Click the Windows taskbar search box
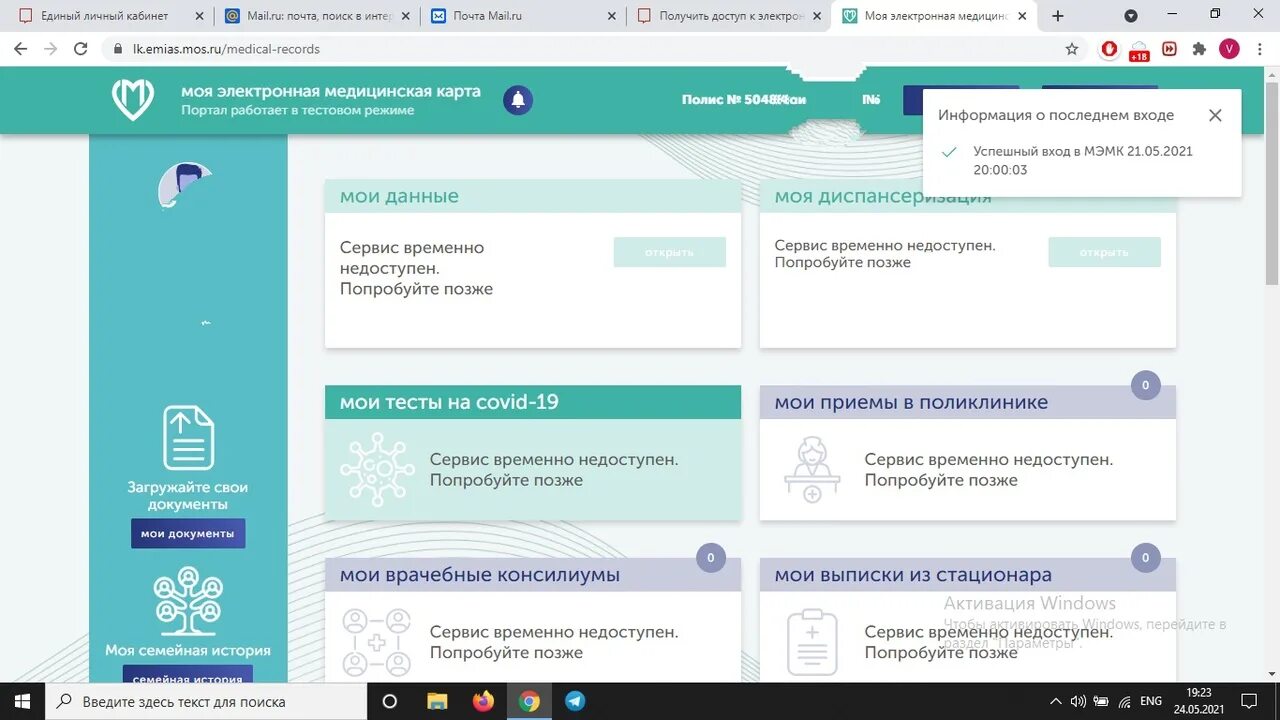1280x720 pixels. coord(206,701)
